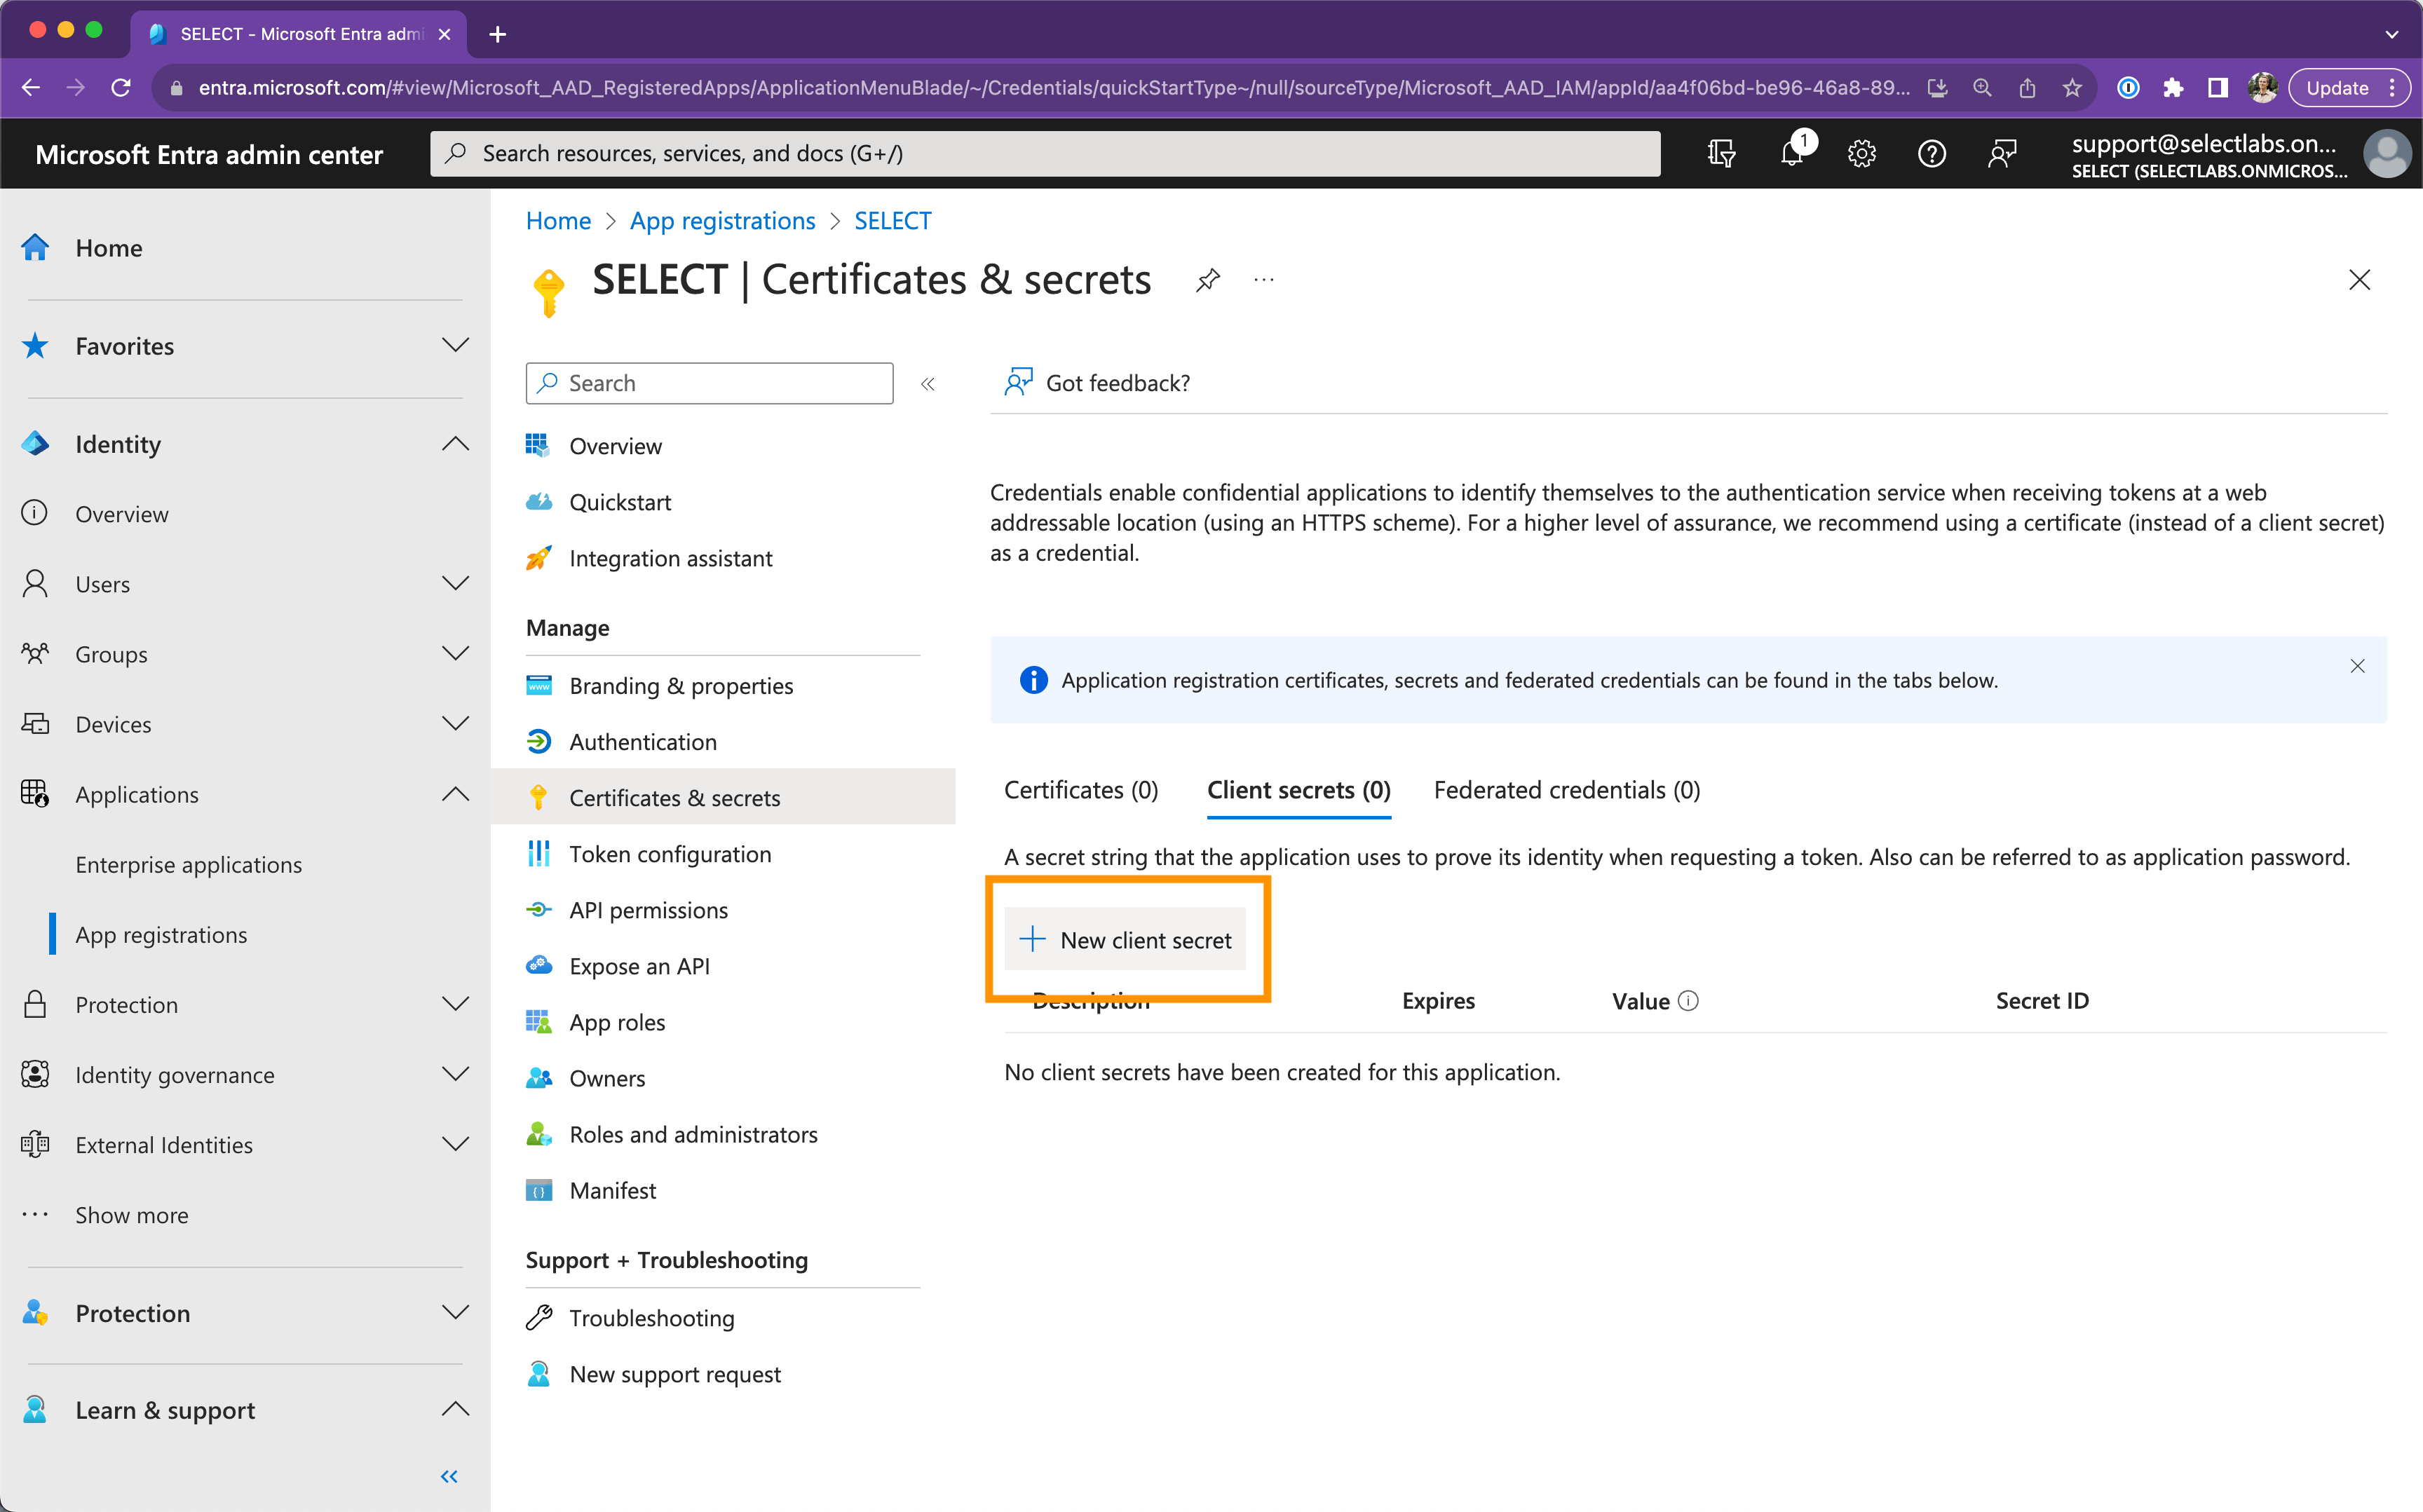Click the password manager extension icon
This screenshot has width=2423, height=1512.
(x=2128, y=88)
